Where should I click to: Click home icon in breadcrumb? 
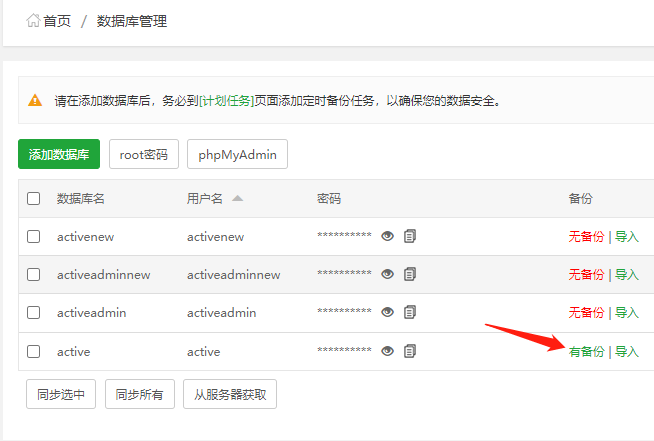point(33,21)
